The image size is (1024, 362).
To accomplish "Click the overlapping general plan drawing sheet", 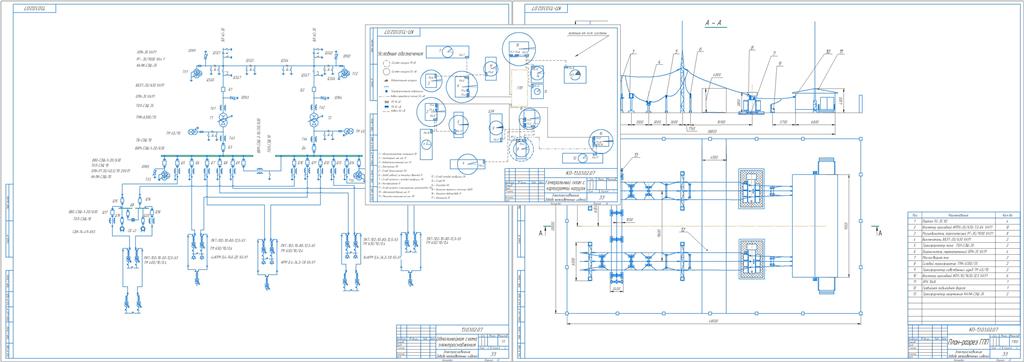I will point(493,115).
